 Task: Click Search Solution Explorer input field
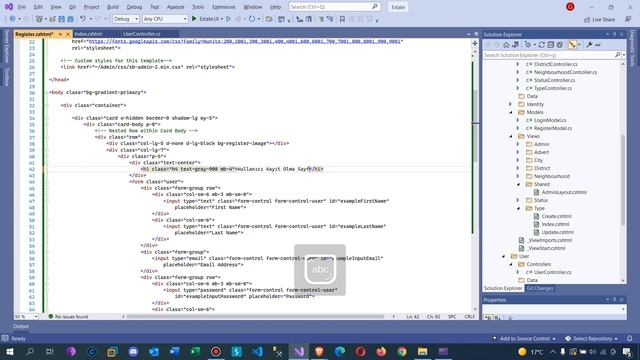tap(549, 55)
